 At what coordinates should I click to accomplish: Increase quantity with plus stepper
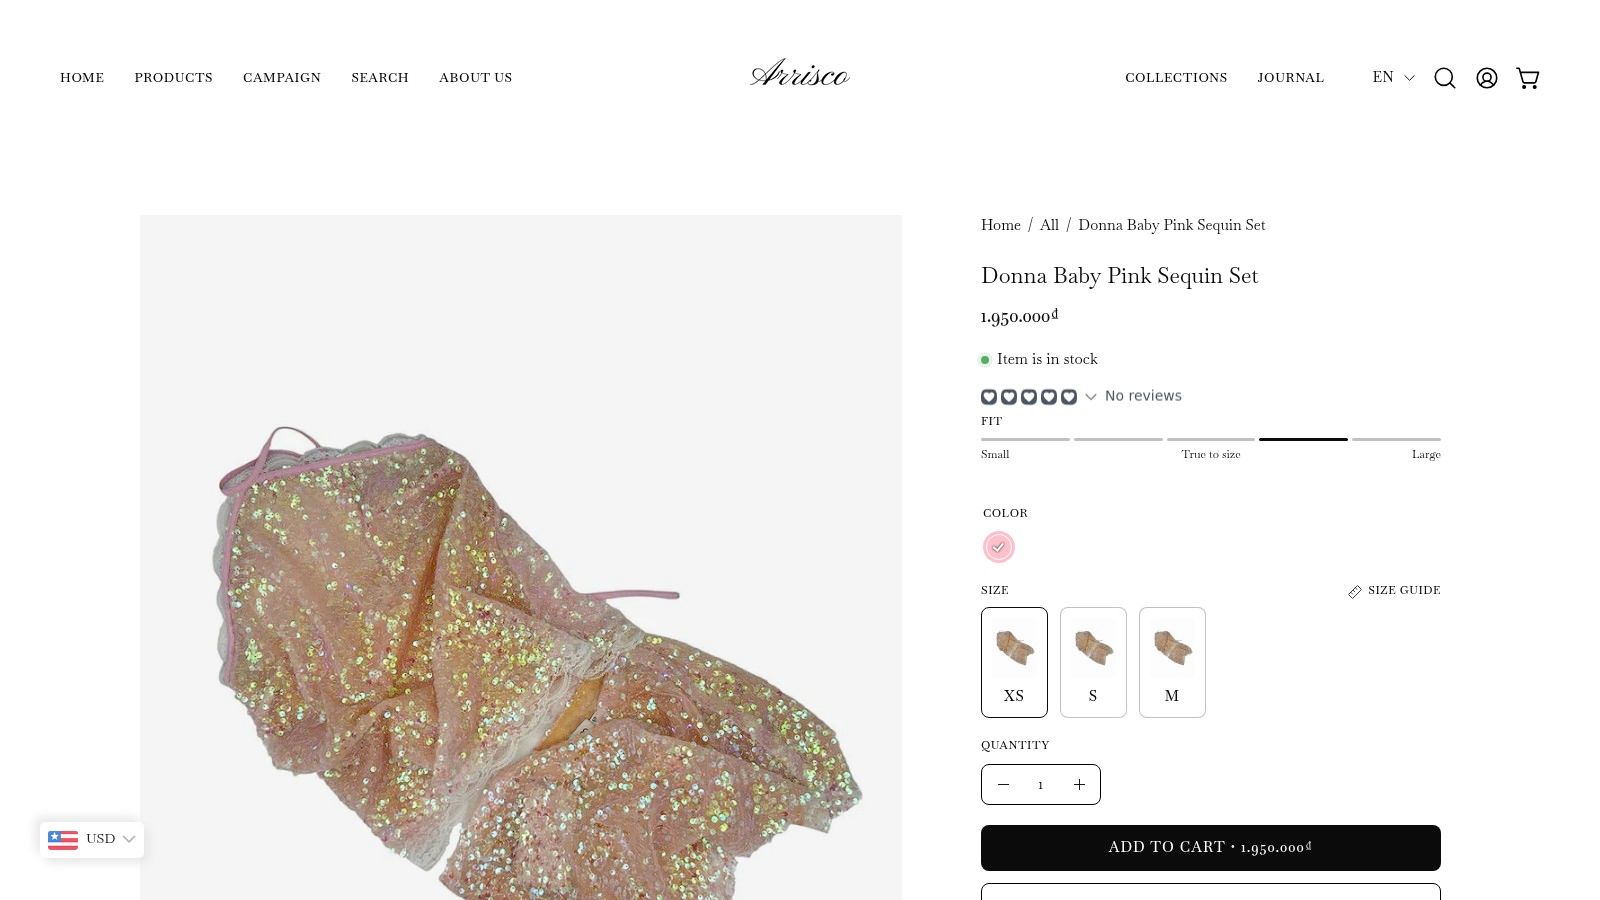point(1079,784)
